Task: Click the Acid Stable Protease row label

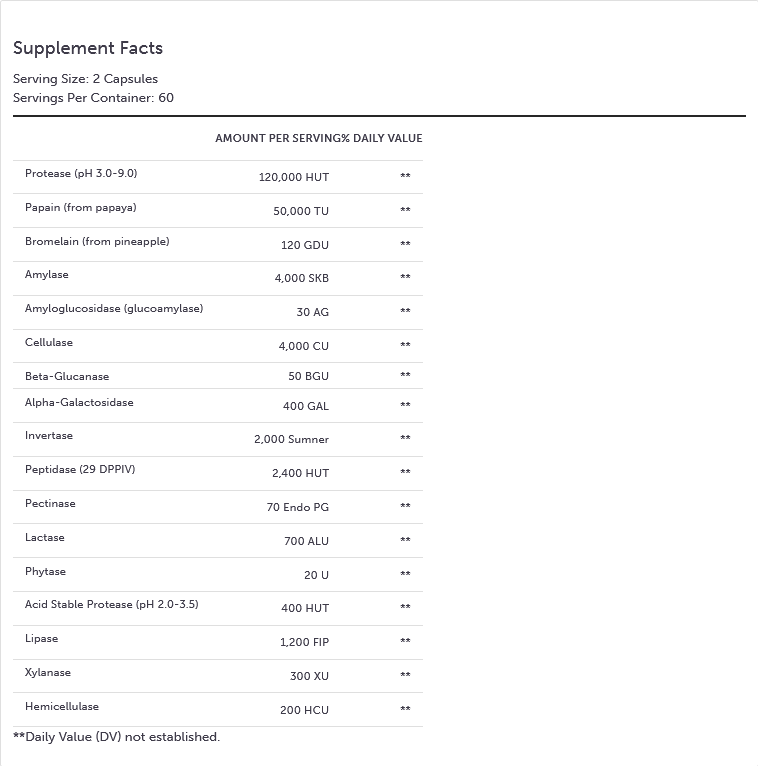Action: [x=111, y=605]
